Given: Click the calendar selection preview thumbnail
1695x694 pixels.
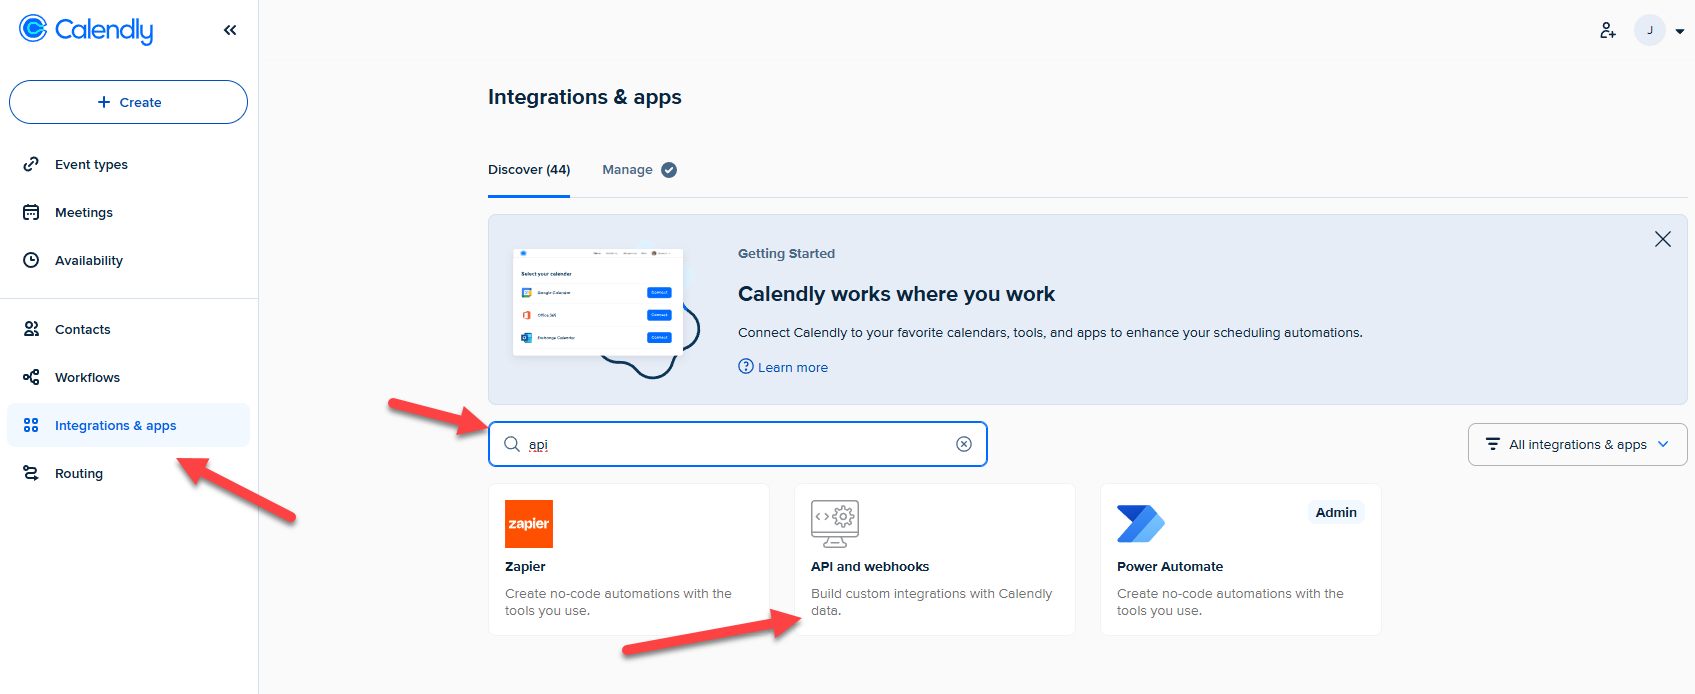Looking at the screenshot, I should click(598, 301).
